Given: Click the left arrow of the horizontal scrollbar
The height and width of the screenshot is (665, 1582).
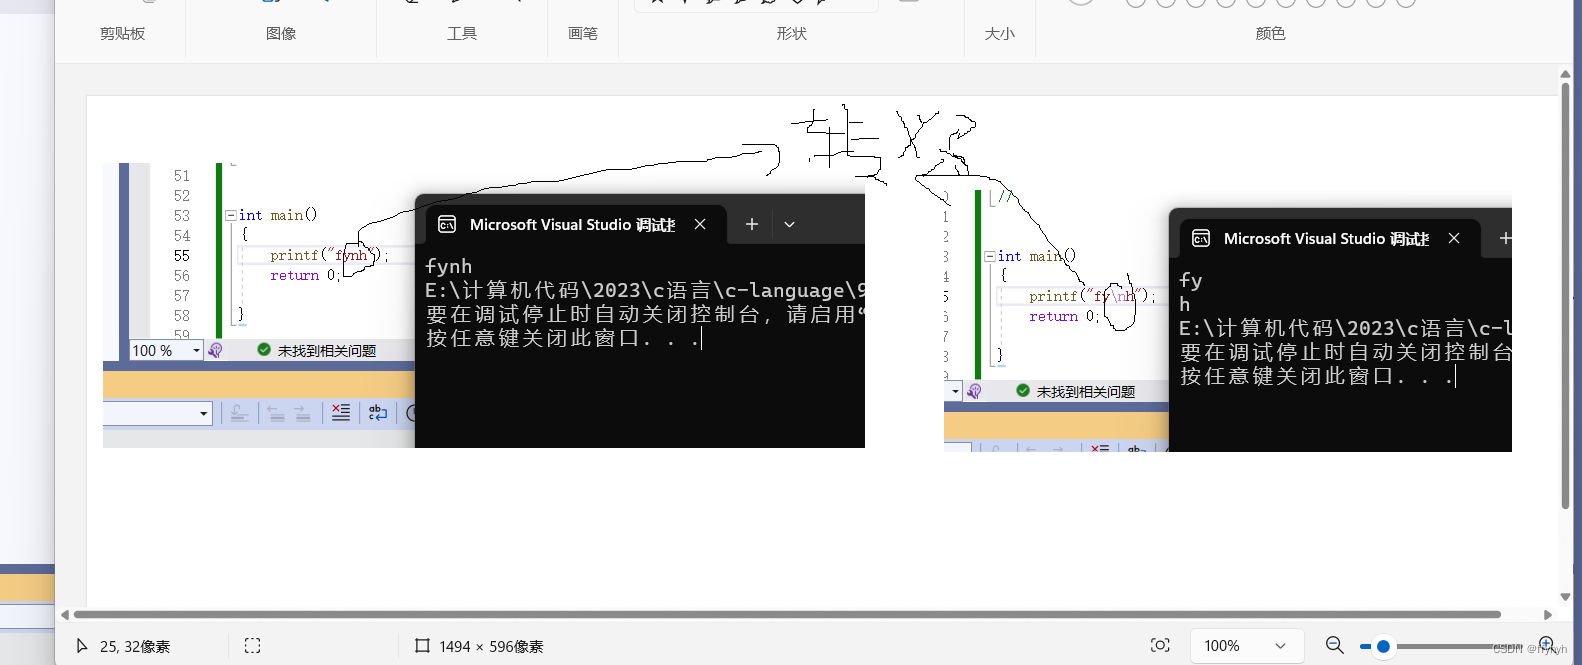Looking at the screenshot, I should click(65, 614).
